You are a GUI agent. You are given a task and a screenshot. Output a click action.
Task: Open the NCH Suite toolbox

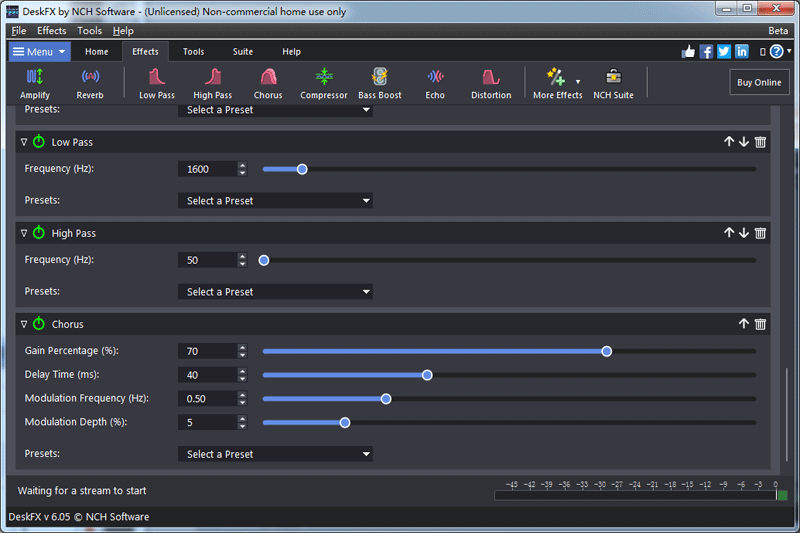[x=613, y=84]
